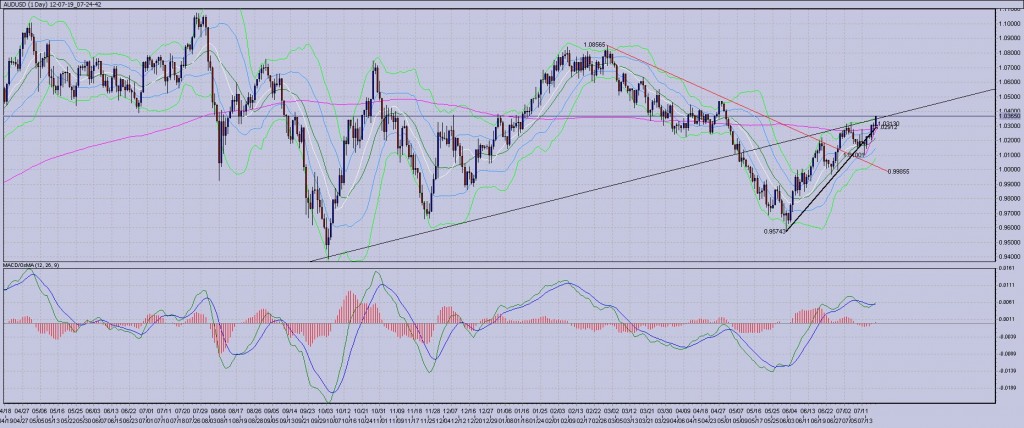
Task: Click the highlighted 1.03650 price on the axis
Action: point(1008,117)
